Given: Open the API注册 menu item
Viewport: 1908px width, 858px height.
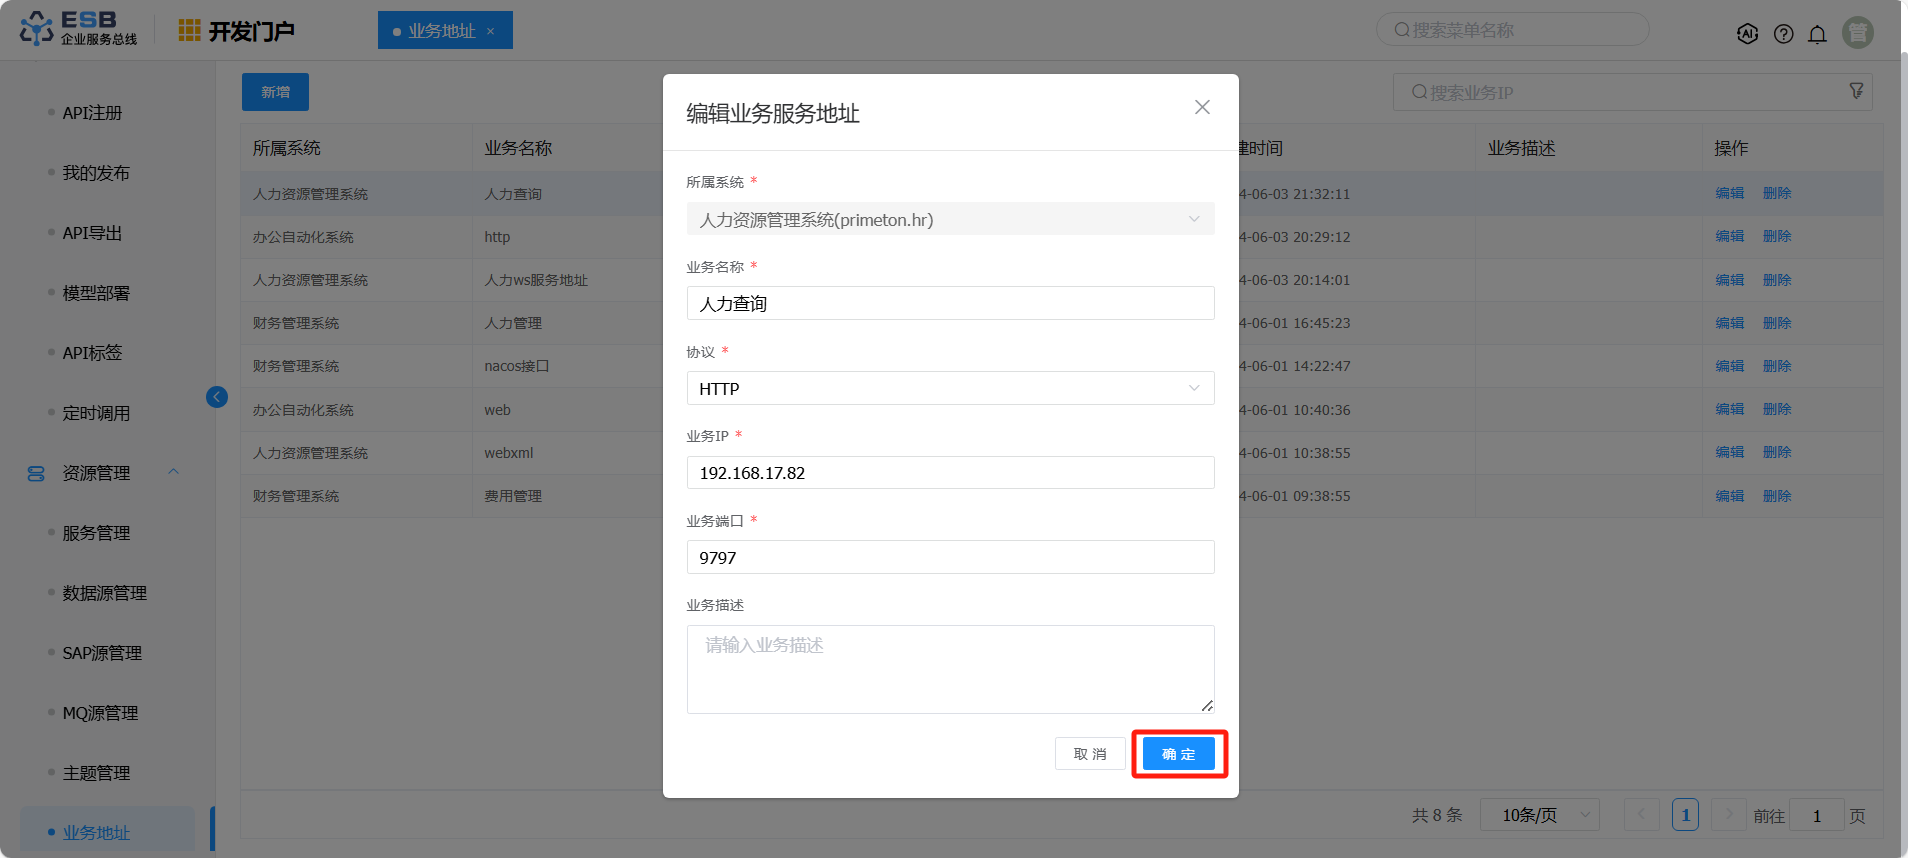Looking at the screenshot, I should [92, 113].
